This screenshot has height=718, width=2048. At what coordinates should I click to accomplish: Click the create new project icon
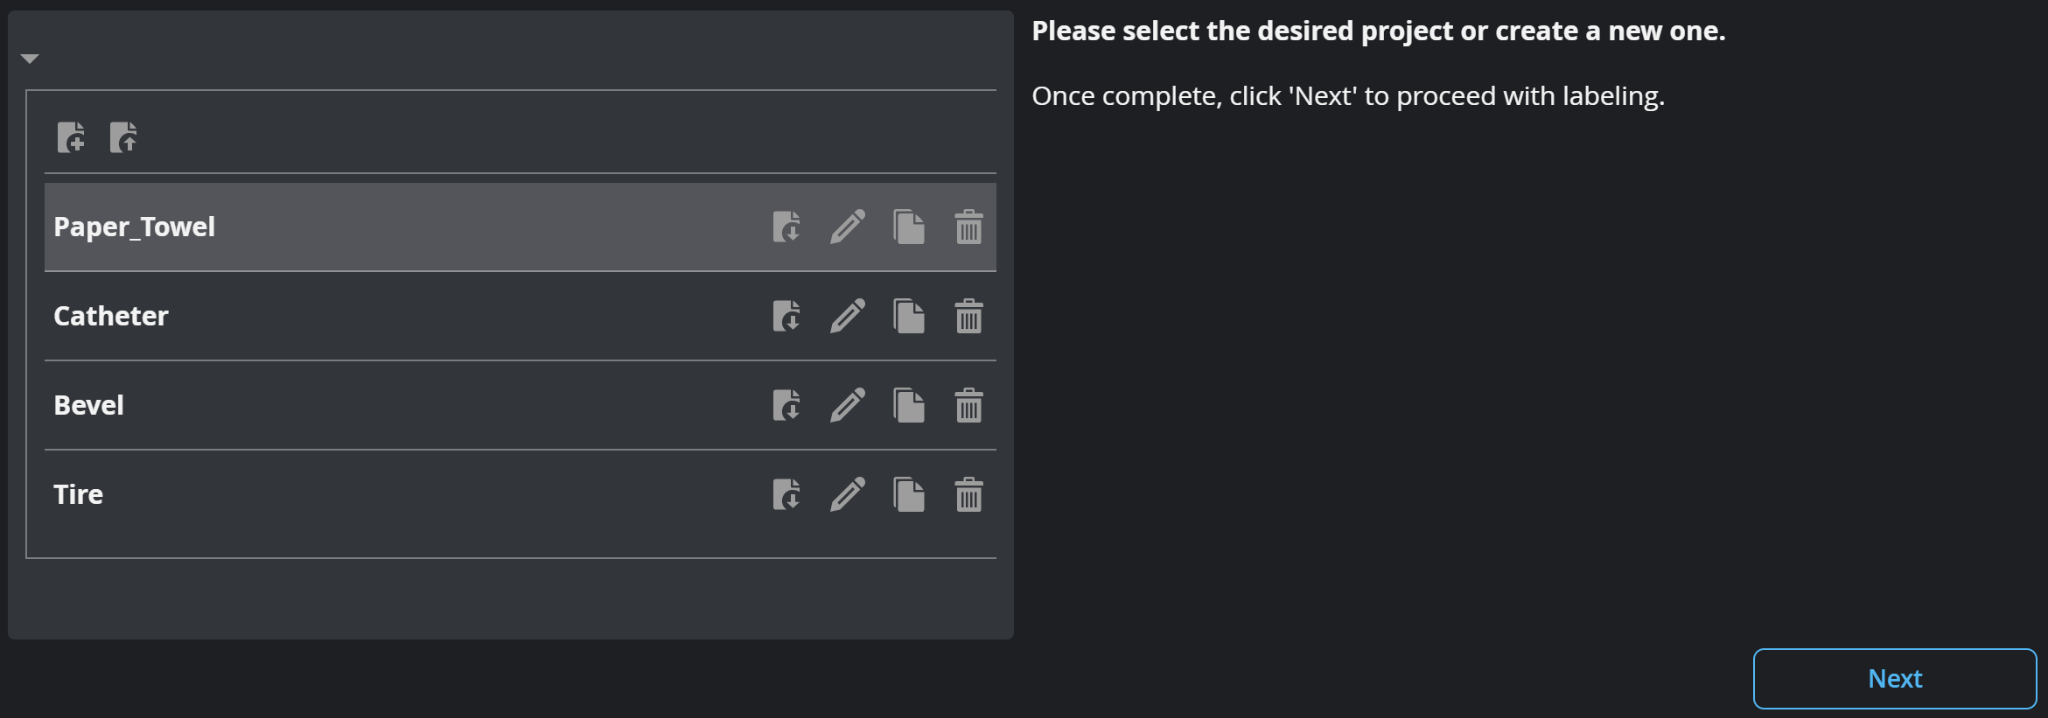click(x=71, y=137)
